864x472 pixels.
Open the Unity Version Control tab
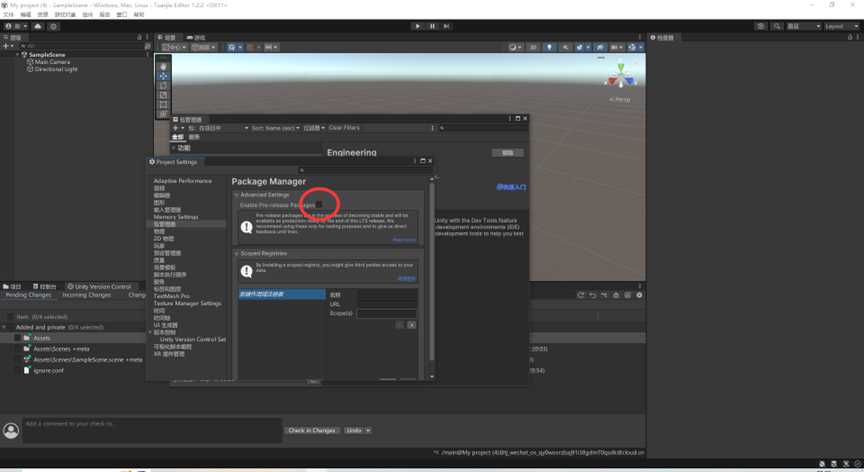point(102,286)
